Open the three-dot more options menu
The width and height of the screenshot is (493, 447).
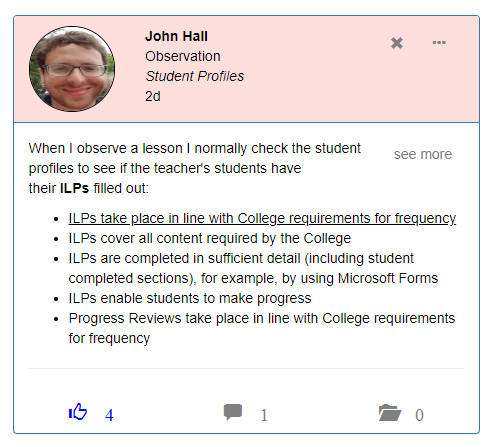(x=439, y=42)
